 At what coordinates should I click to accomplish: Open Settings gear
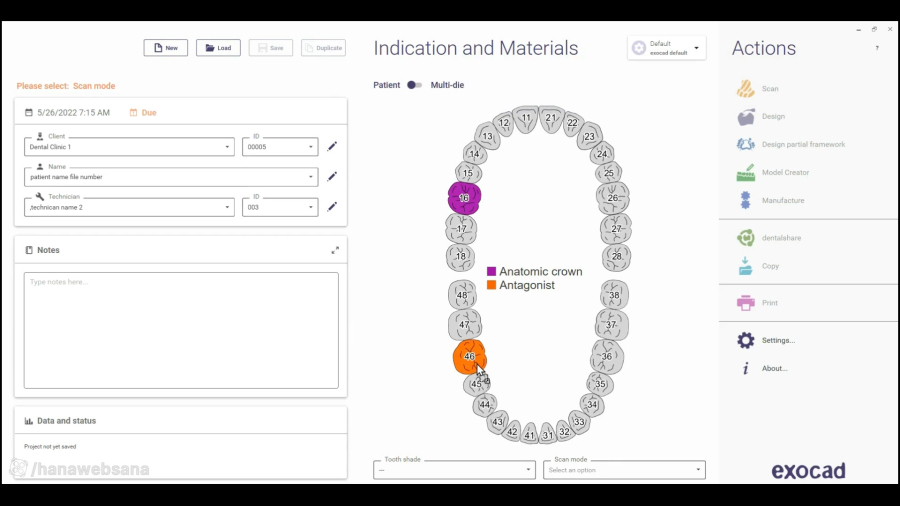745,341
